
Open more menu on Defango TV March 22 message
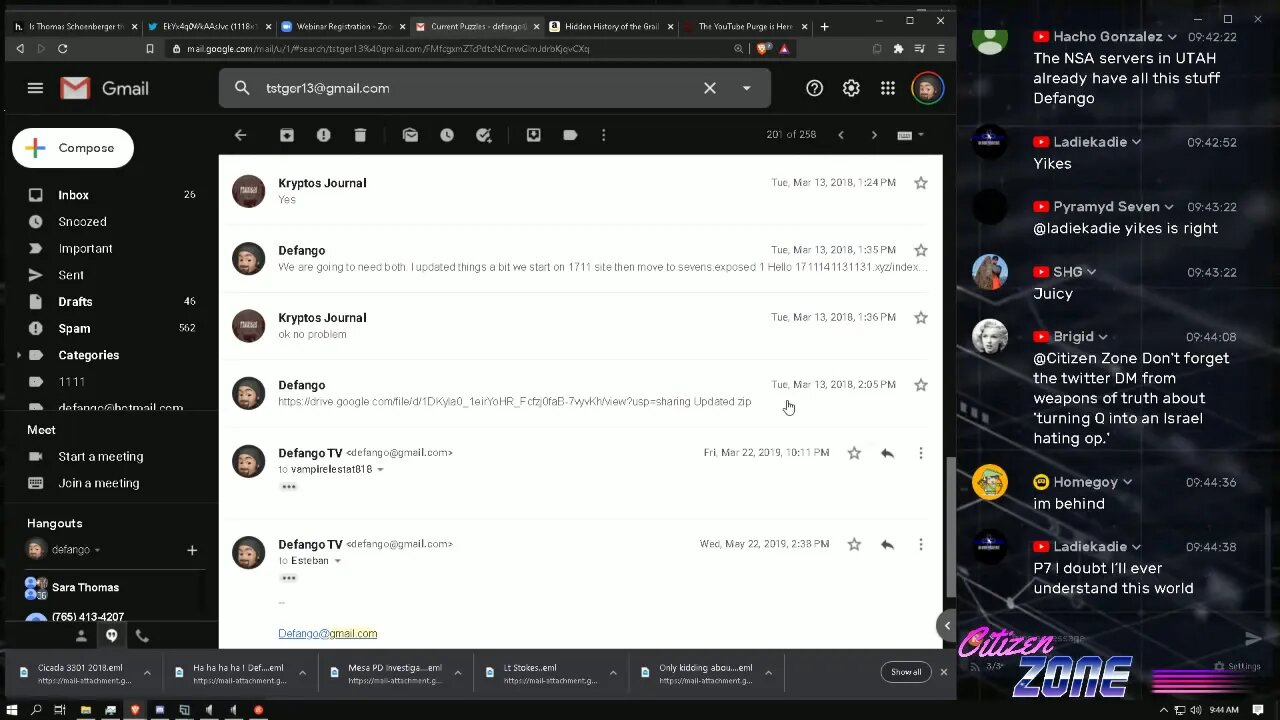921,453
